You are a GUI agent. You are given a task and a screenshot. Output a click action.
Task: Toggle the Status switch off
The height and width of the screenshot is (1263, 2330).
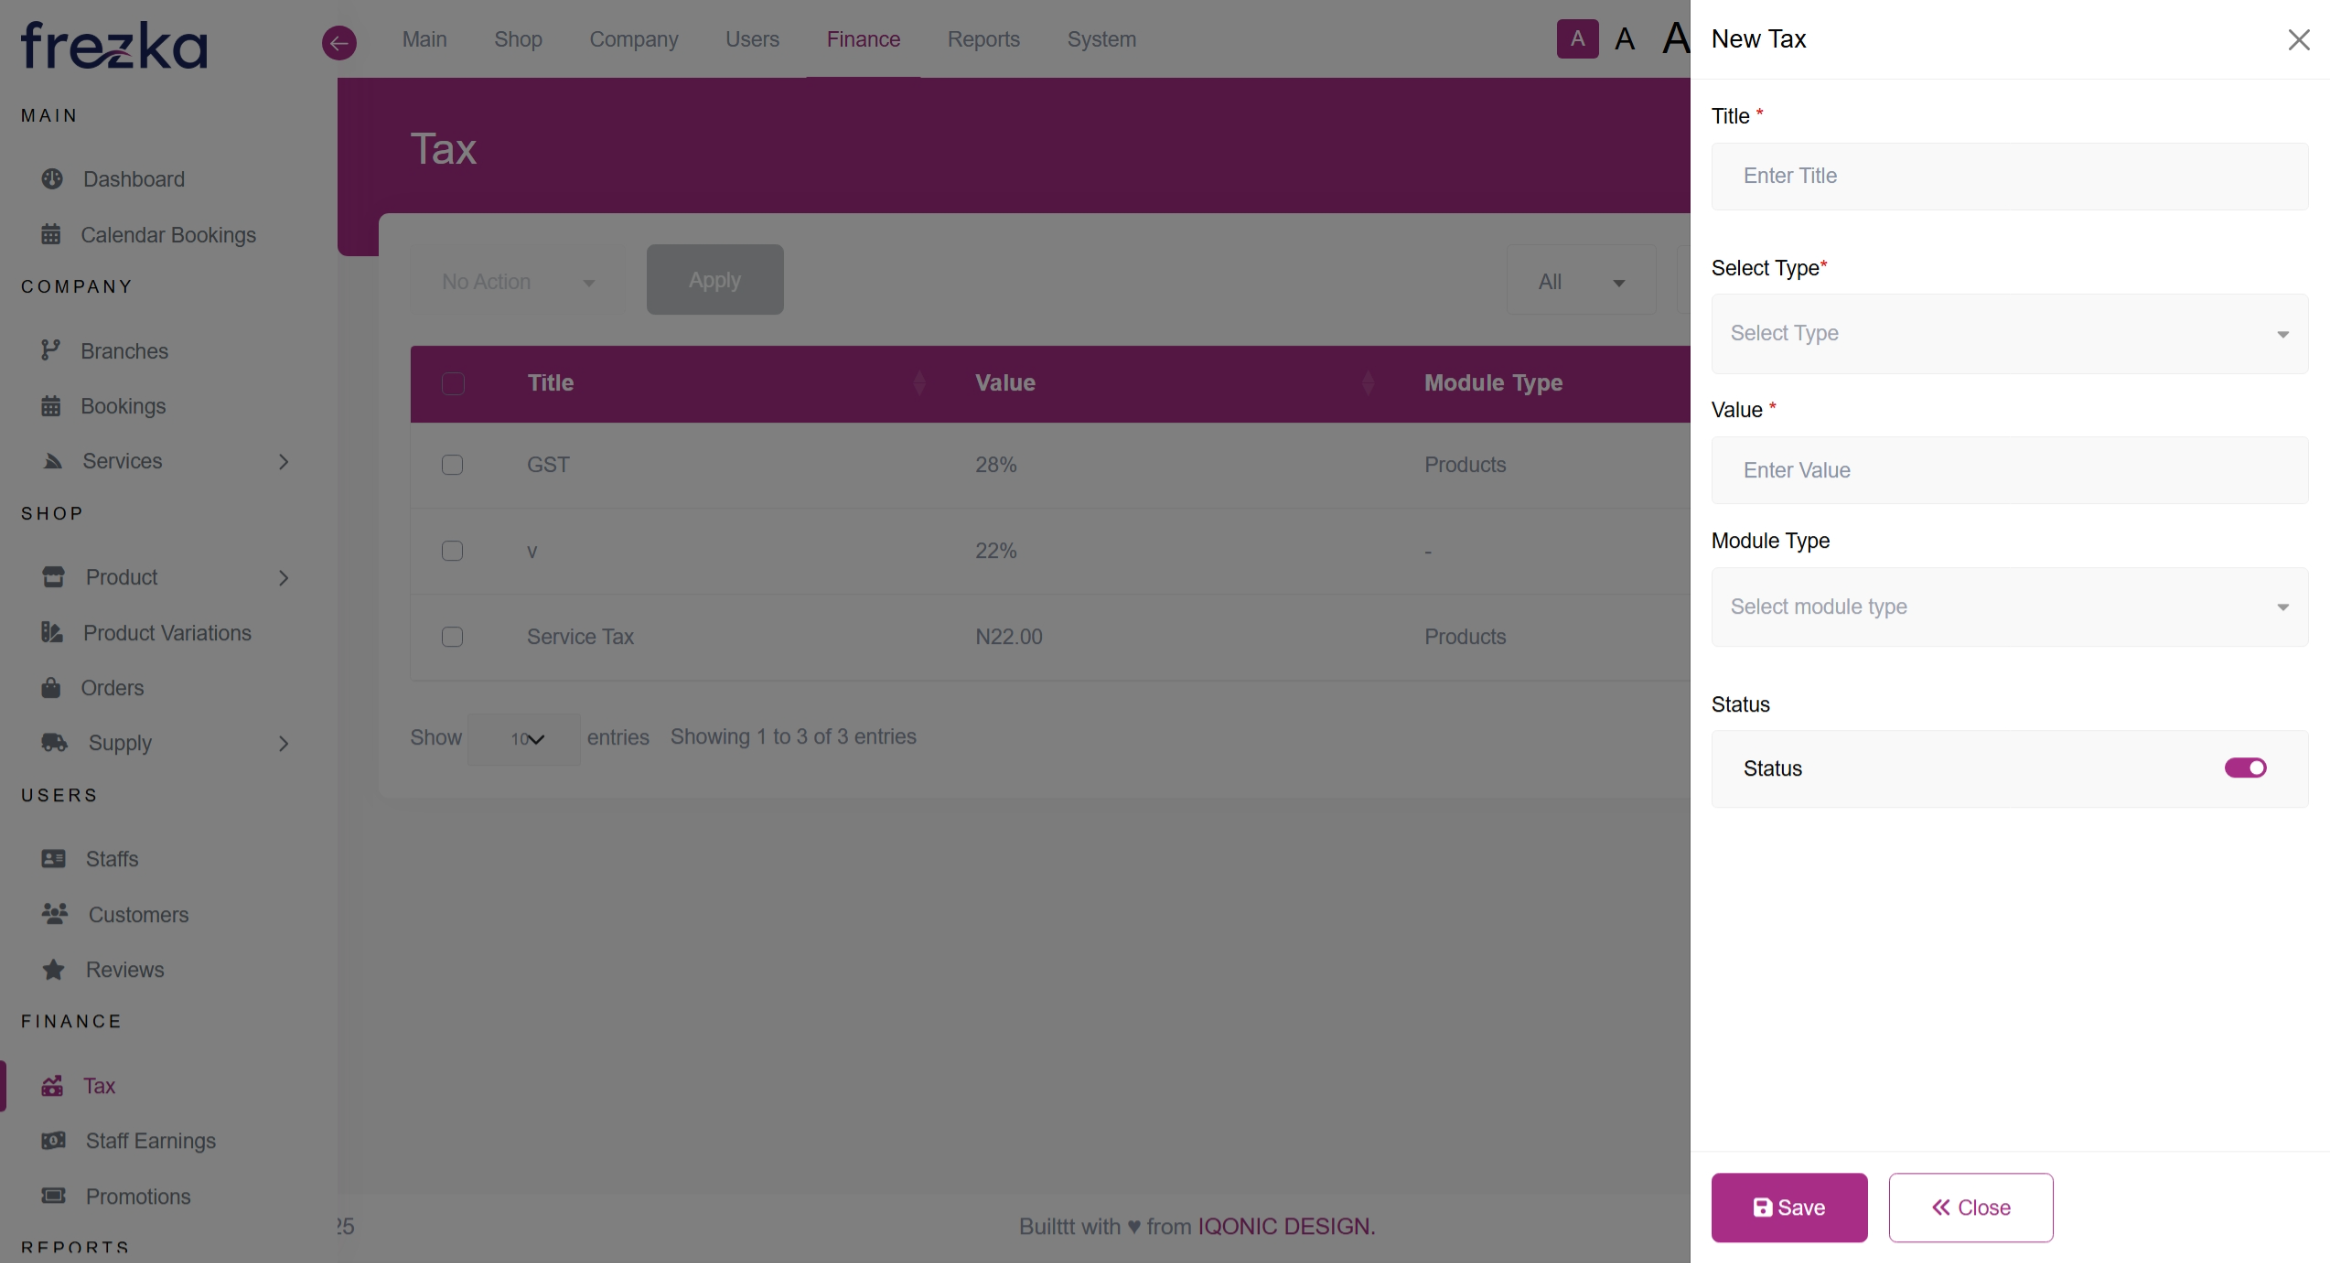click(2245, 768)
